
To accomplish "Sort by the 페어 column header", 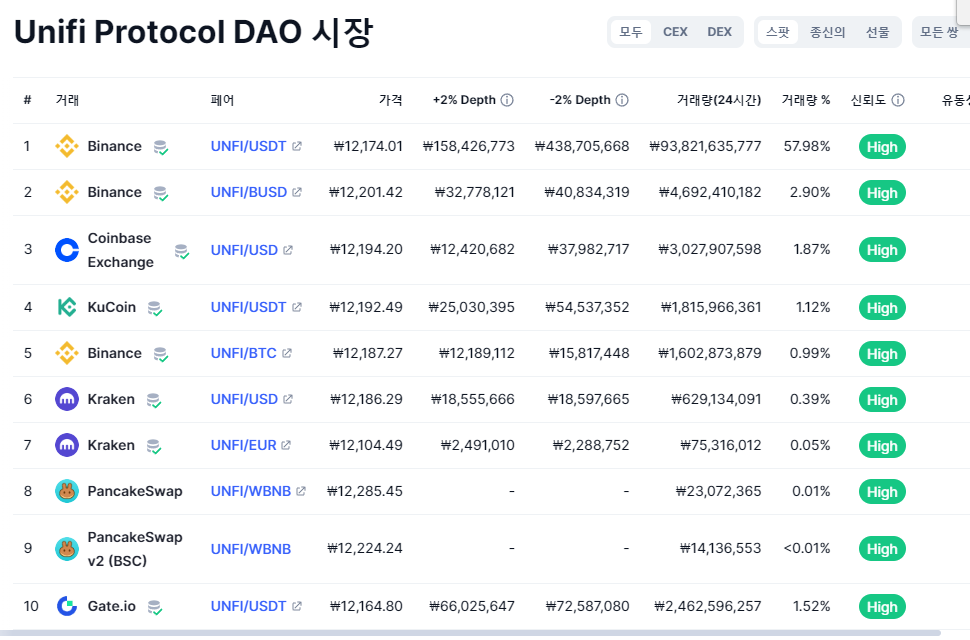I will [x=222, y=100].
